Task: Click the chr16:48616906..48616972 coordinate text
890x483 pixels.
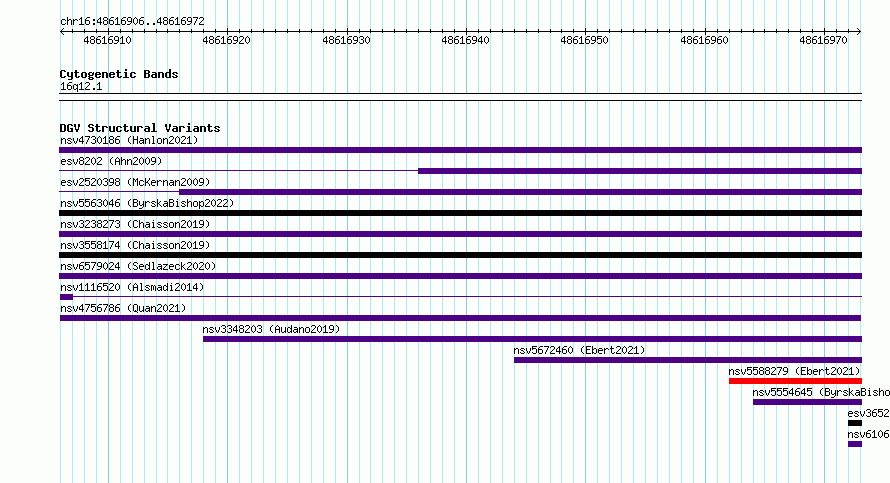Action: [132, 21]
